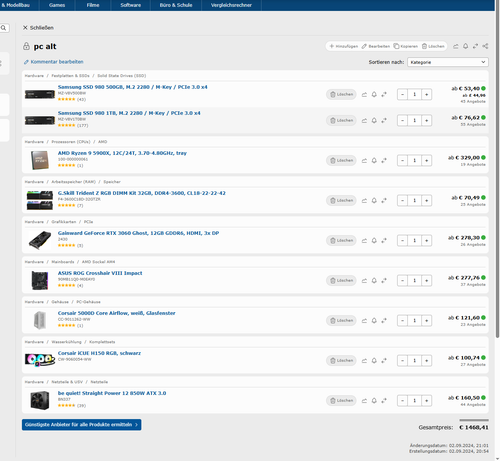Click Kopieren in the list toolbar
Viewport: 500px width, 461px height.
click(x=406, y=46)
